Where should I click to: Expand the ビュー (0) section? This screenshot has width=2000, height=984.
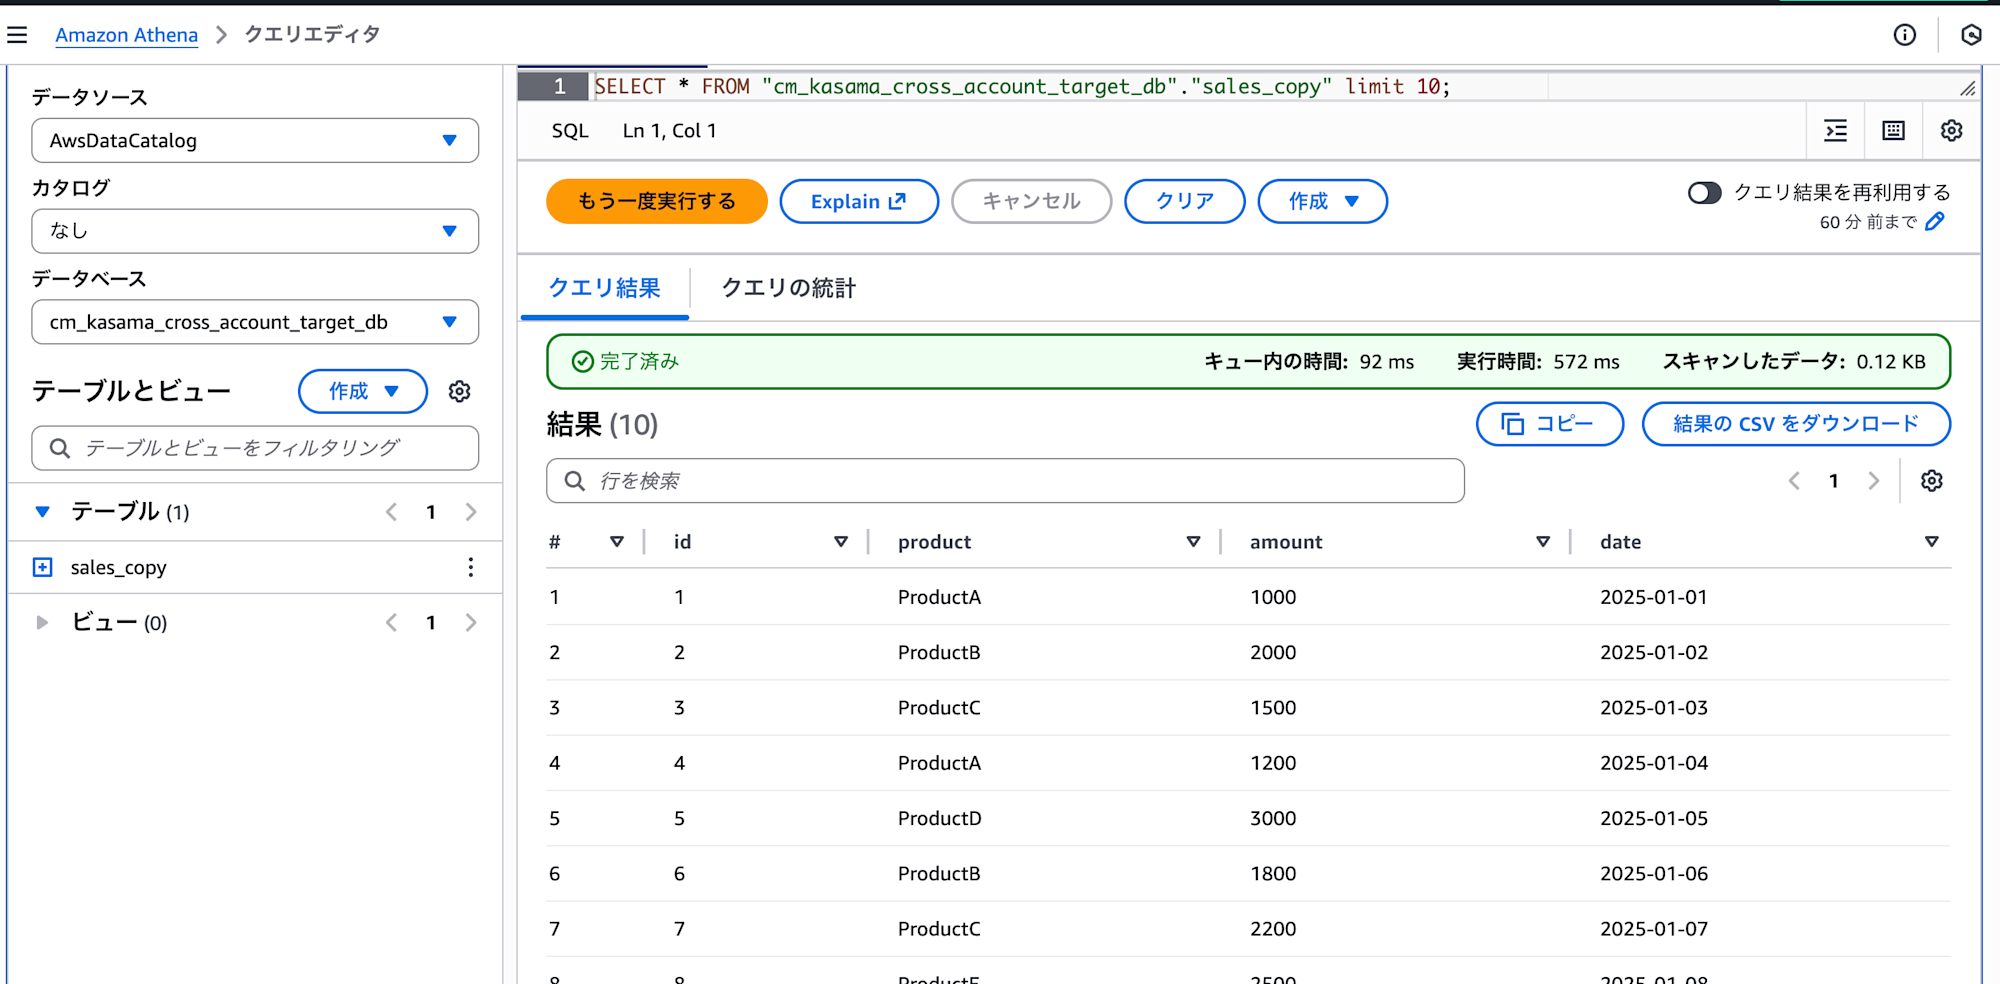pos(42,621)
